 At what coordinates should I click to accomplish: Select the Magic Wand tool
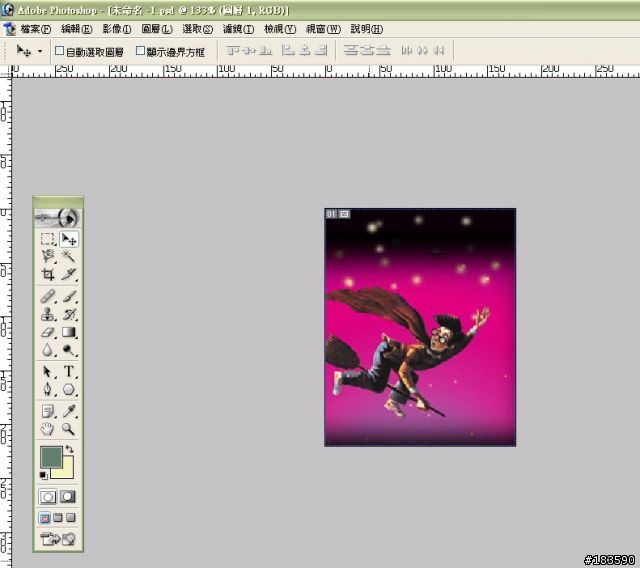click(x=69, y=256)
